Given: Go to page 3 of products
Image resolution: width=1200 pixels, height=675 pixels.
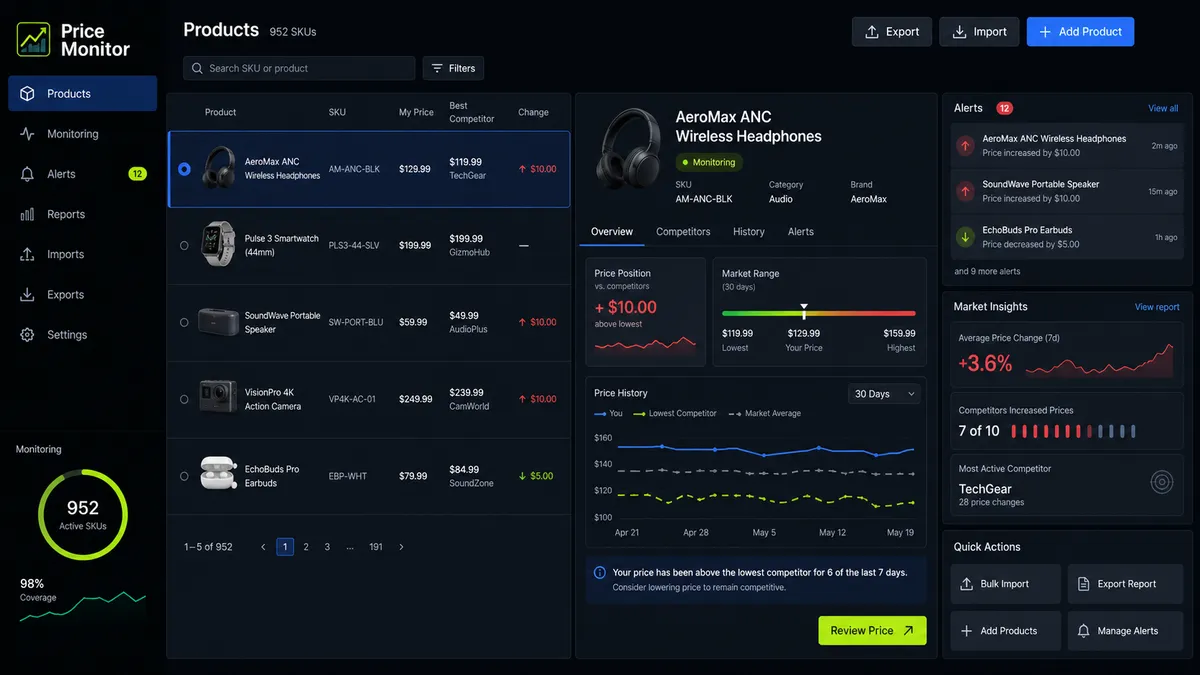Looking at the screenshot, I should [327, 547].
